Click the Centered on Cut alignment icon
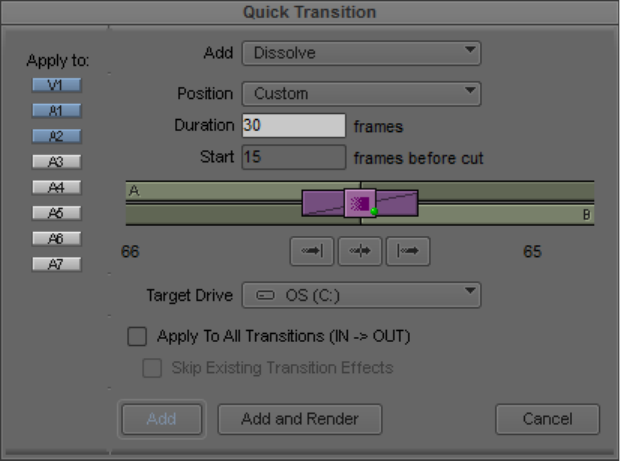620x461 pixels. [360, 251]
